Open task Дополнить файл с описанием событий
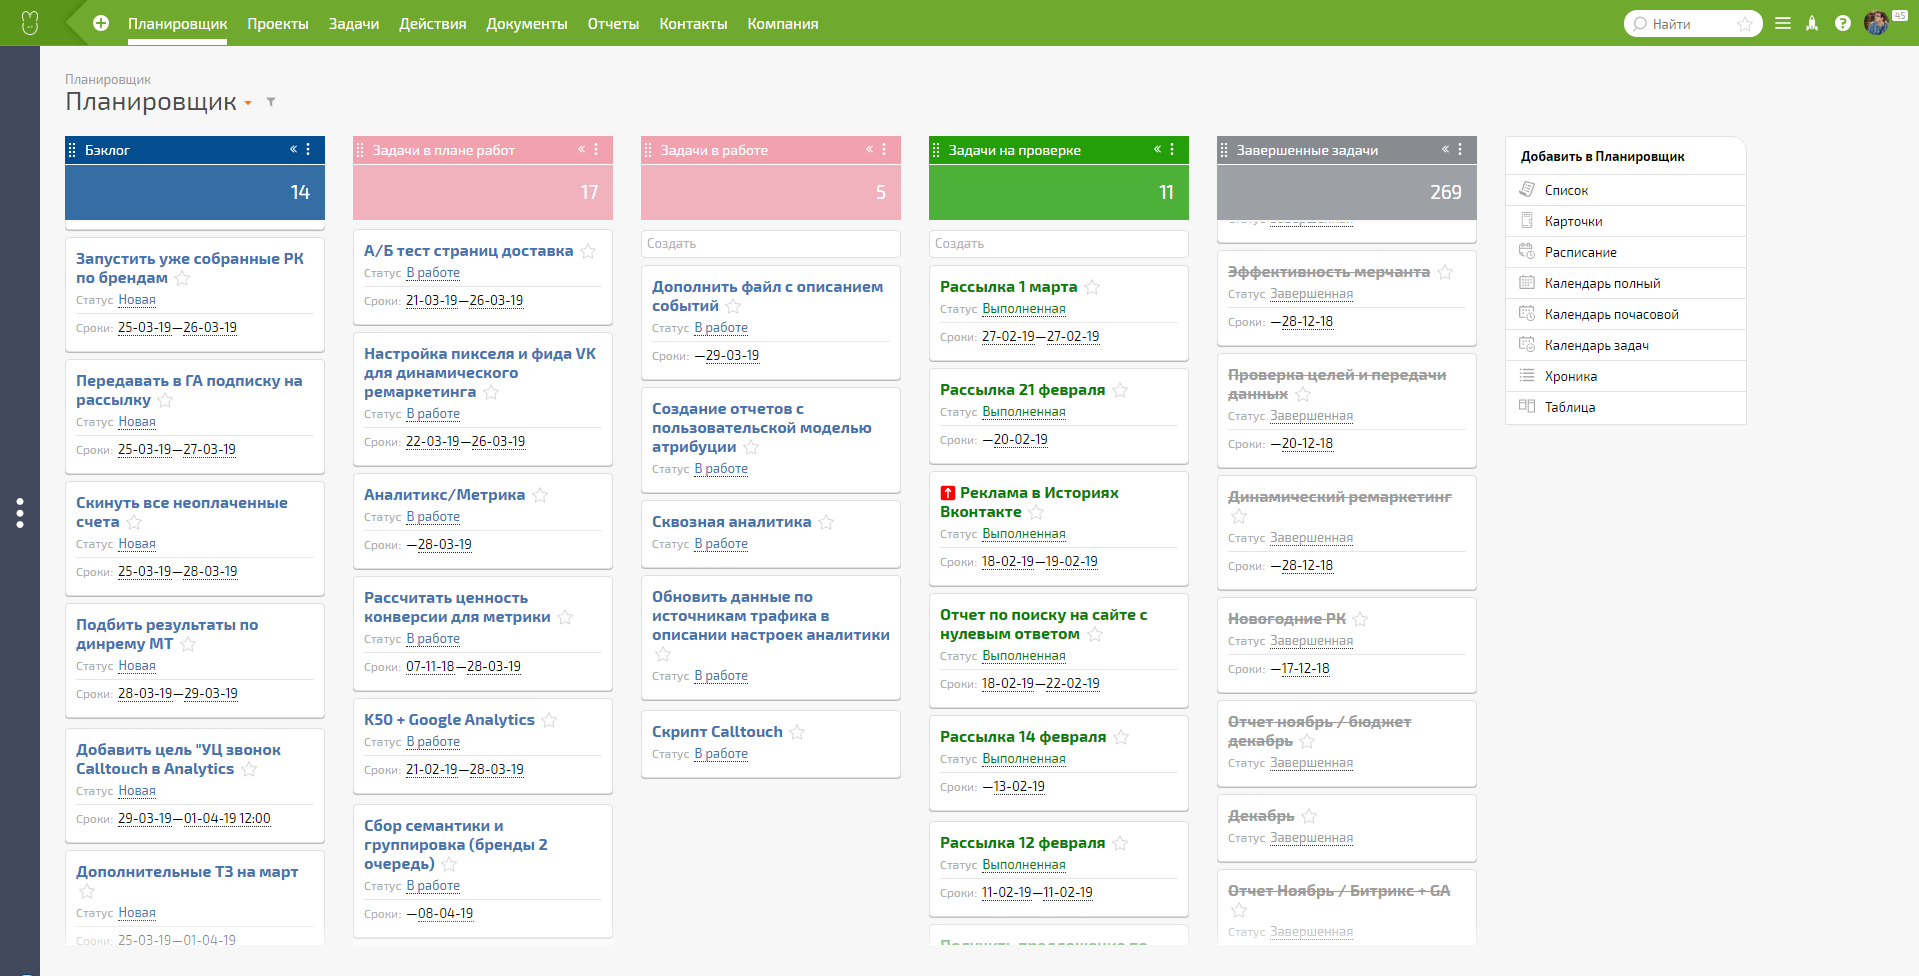The height and width of the screenshot is (976, 1919). point(767,296)
